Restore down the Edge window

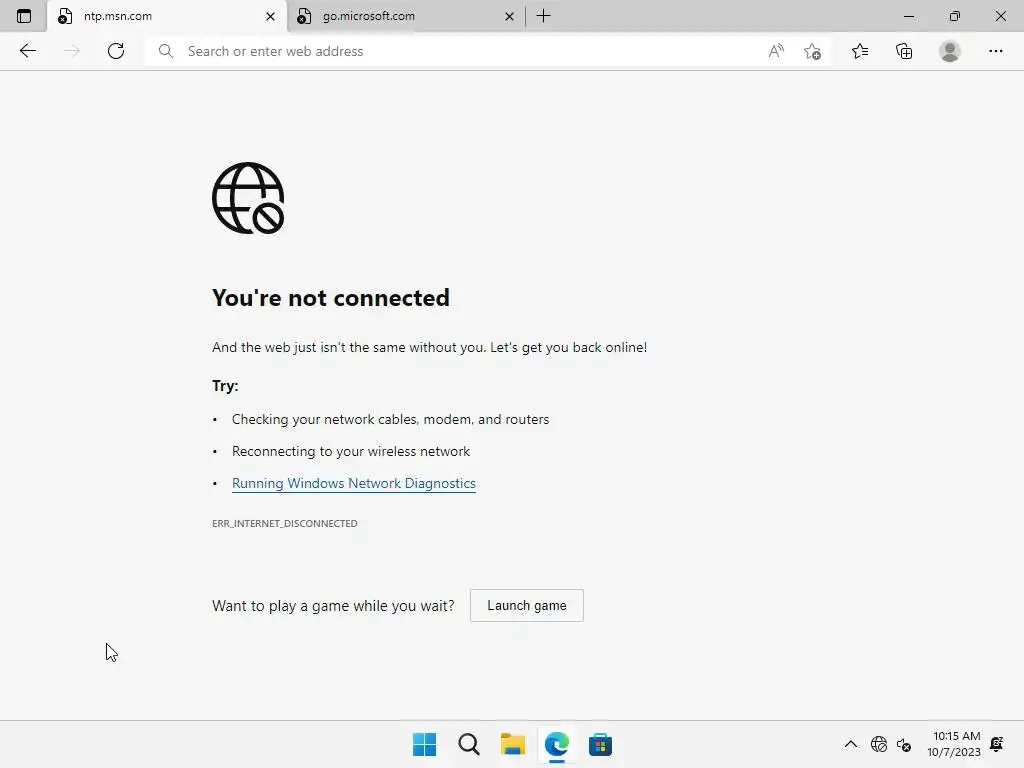click(x=955, y=16)
